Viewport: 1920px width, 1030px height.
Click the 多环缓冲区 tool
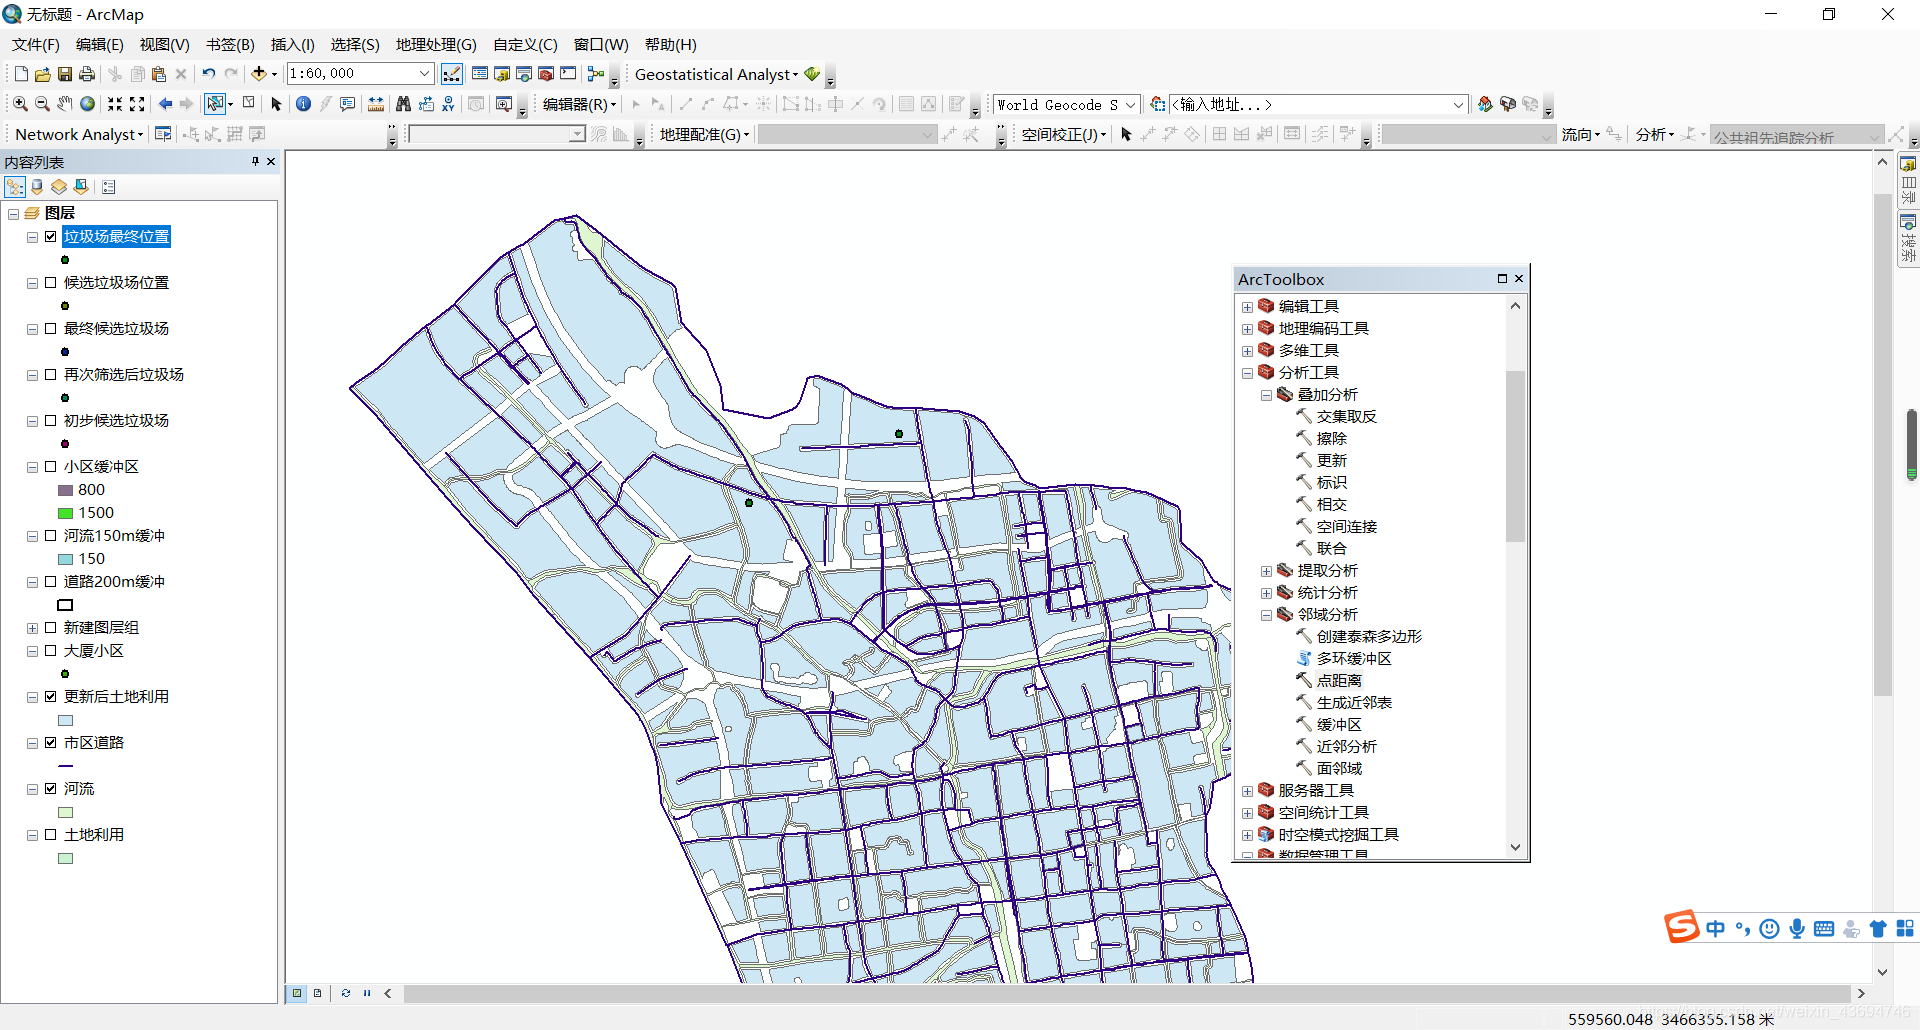[x=1353, y=659]
